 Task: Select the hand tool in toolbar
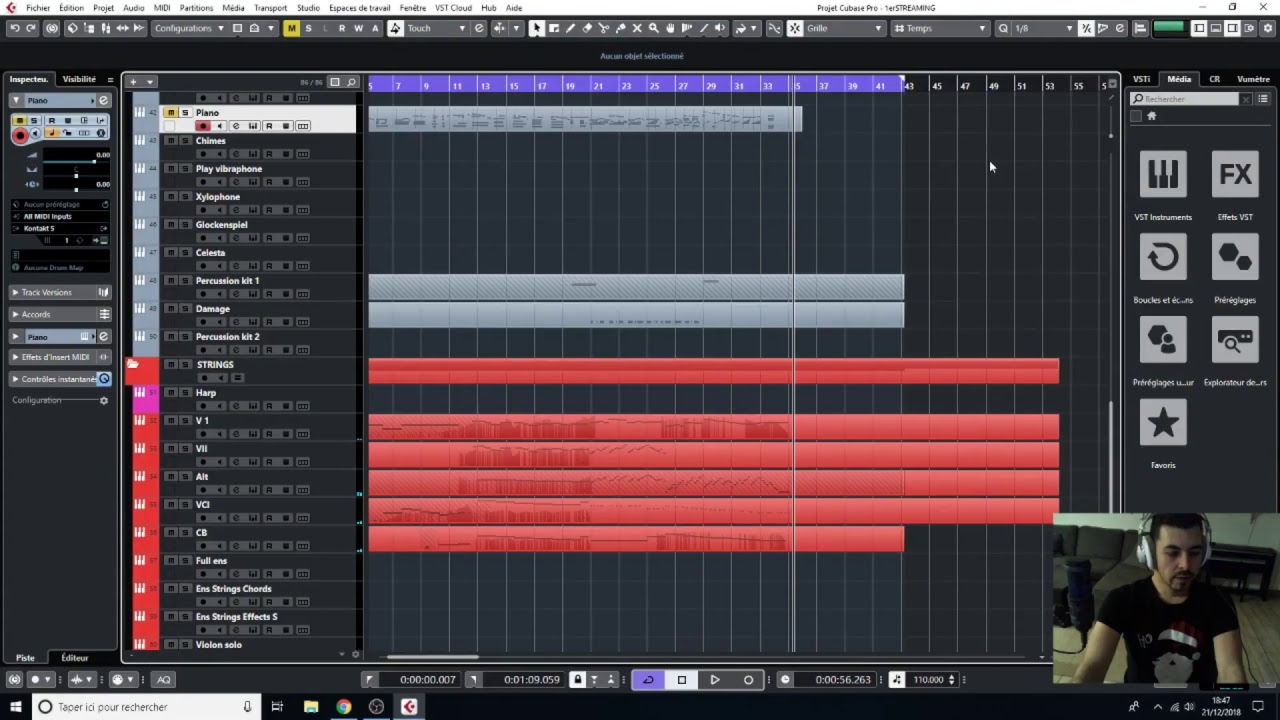[x=670, y=28]
